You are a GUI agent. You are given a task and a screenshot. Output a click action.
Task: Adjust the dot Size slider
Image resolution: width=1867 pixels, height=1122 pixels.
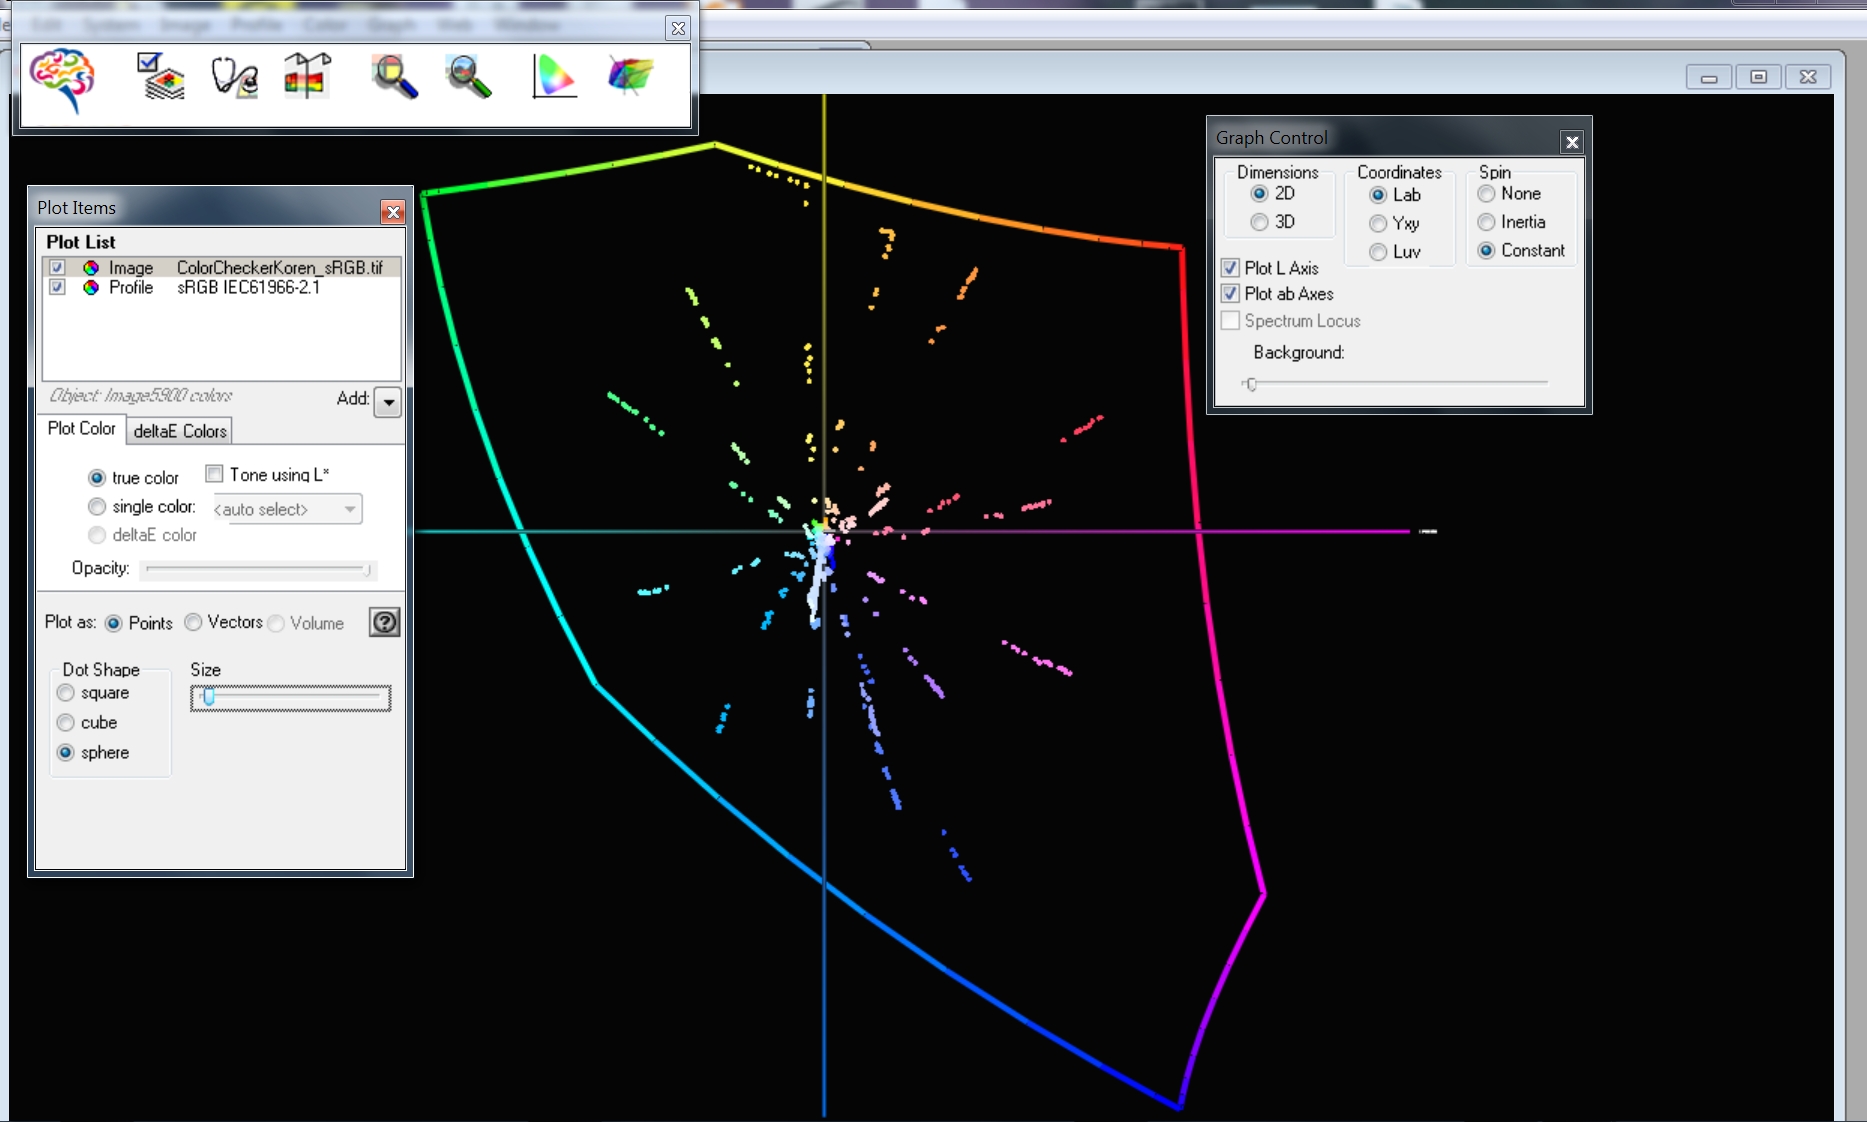click(x=291, y=698)
